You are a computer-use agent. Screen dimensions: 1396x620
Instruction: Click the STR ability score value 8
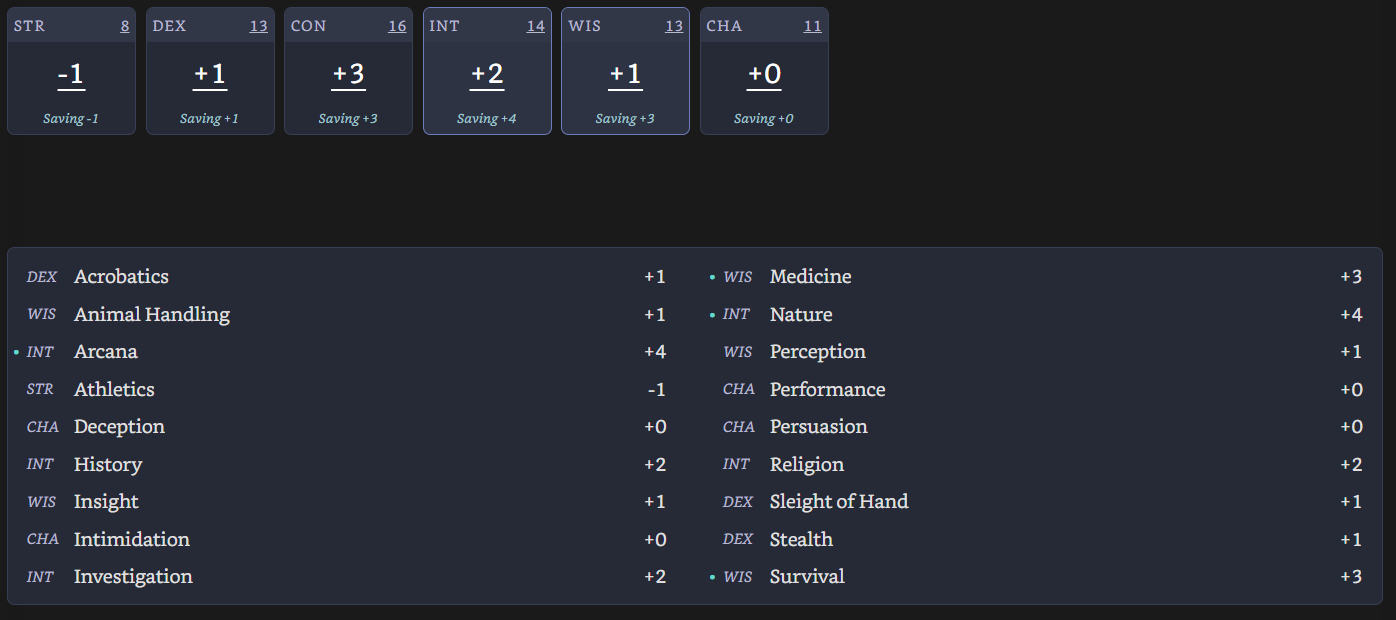pos(125,26)
